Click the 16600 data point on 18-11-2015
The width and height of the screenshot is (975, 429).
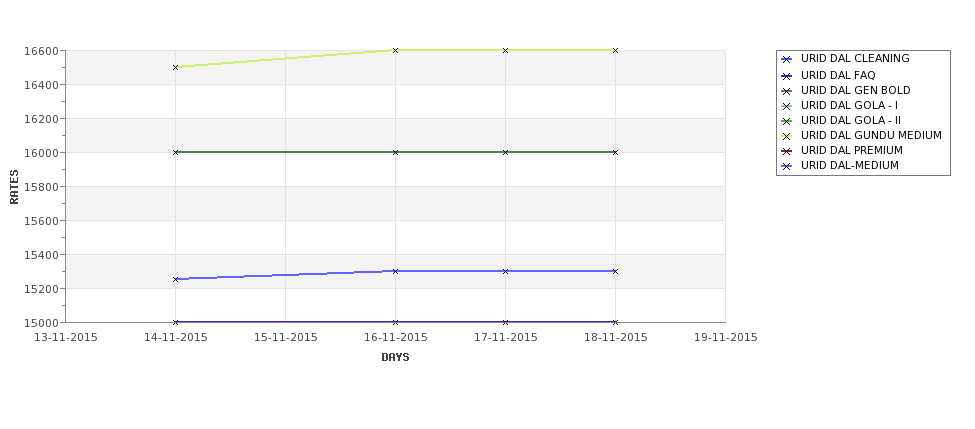click(616, 50)
